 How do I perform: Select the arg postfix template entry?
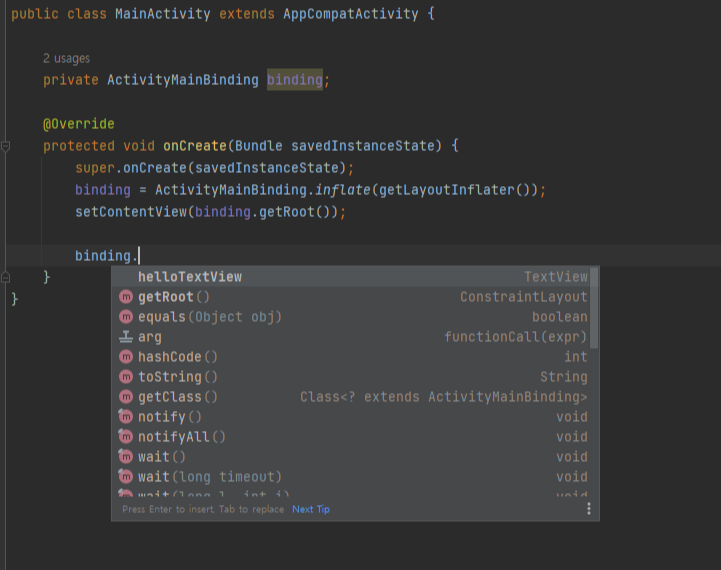tap(351, 337)
